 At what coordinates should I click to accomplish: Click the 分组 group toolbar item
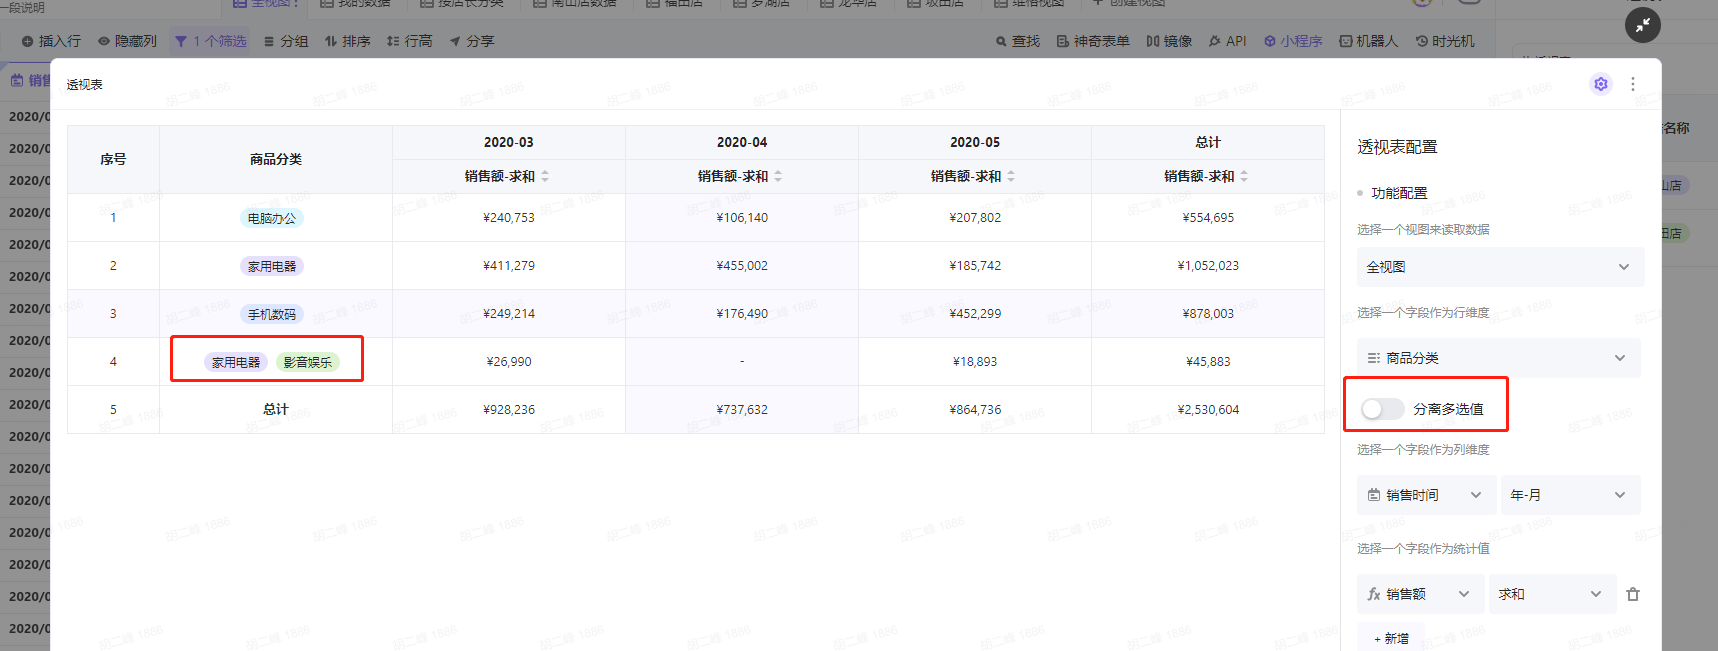click(286, 41)
